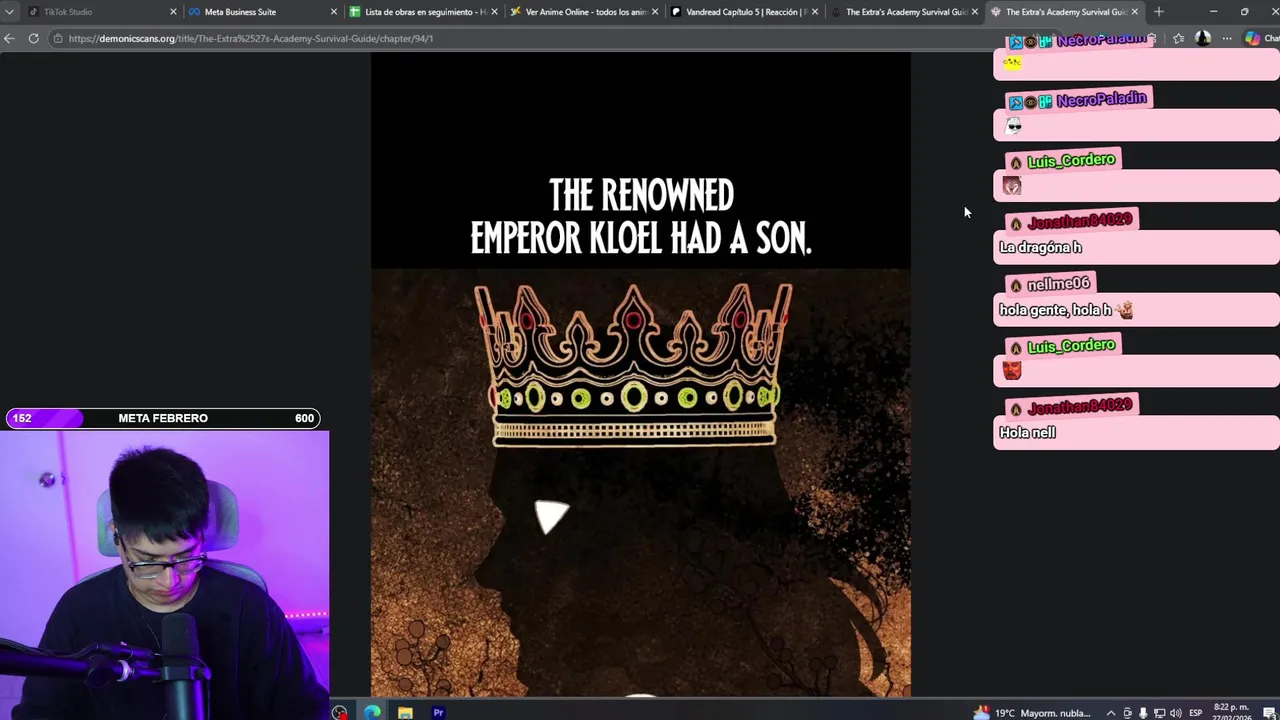Image resolution: width=1280 pixels, height=720 pixels.
Task: Click the NecroPaladin eye badge icon
Action: point(1030,101)
